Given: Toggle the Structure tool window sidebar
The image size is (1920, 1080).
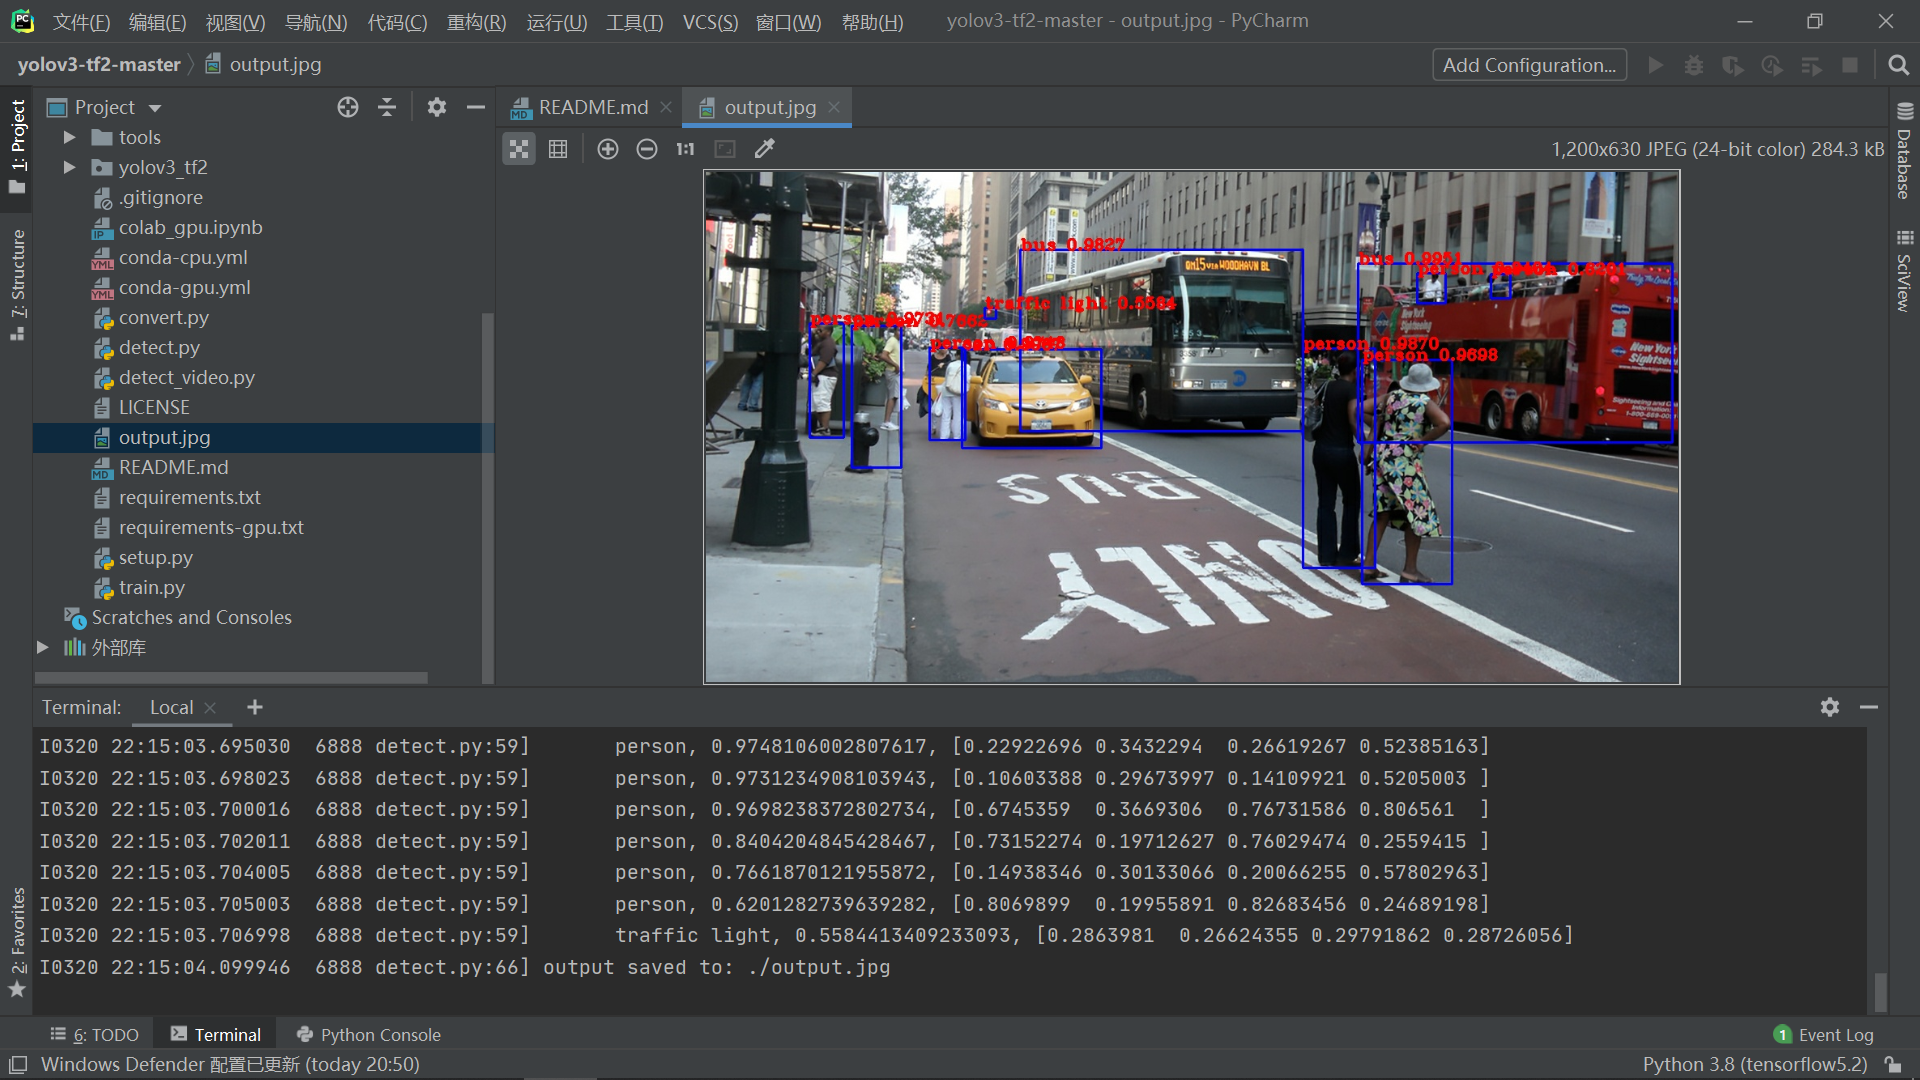Looking at the screenshot, I should click(17, 285).
